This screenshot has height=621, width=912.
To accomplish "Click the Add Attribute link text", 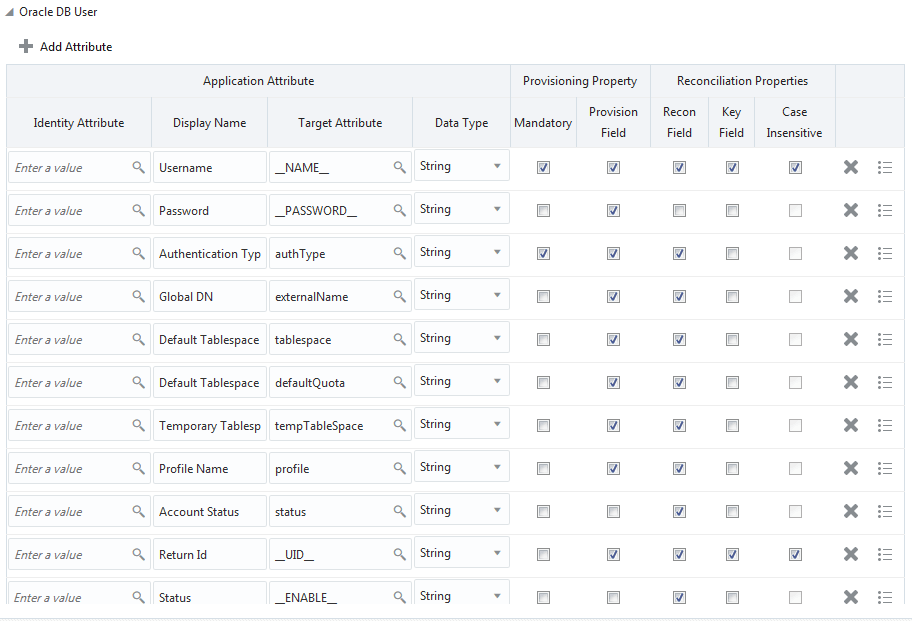I will point(76,47).
